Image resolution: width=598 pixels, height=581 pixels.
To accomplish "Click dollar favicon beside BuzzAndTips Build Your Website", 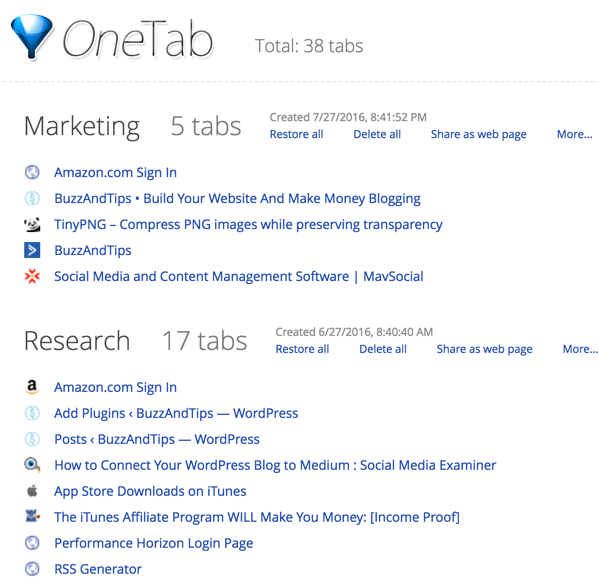I will click(32, 198).
